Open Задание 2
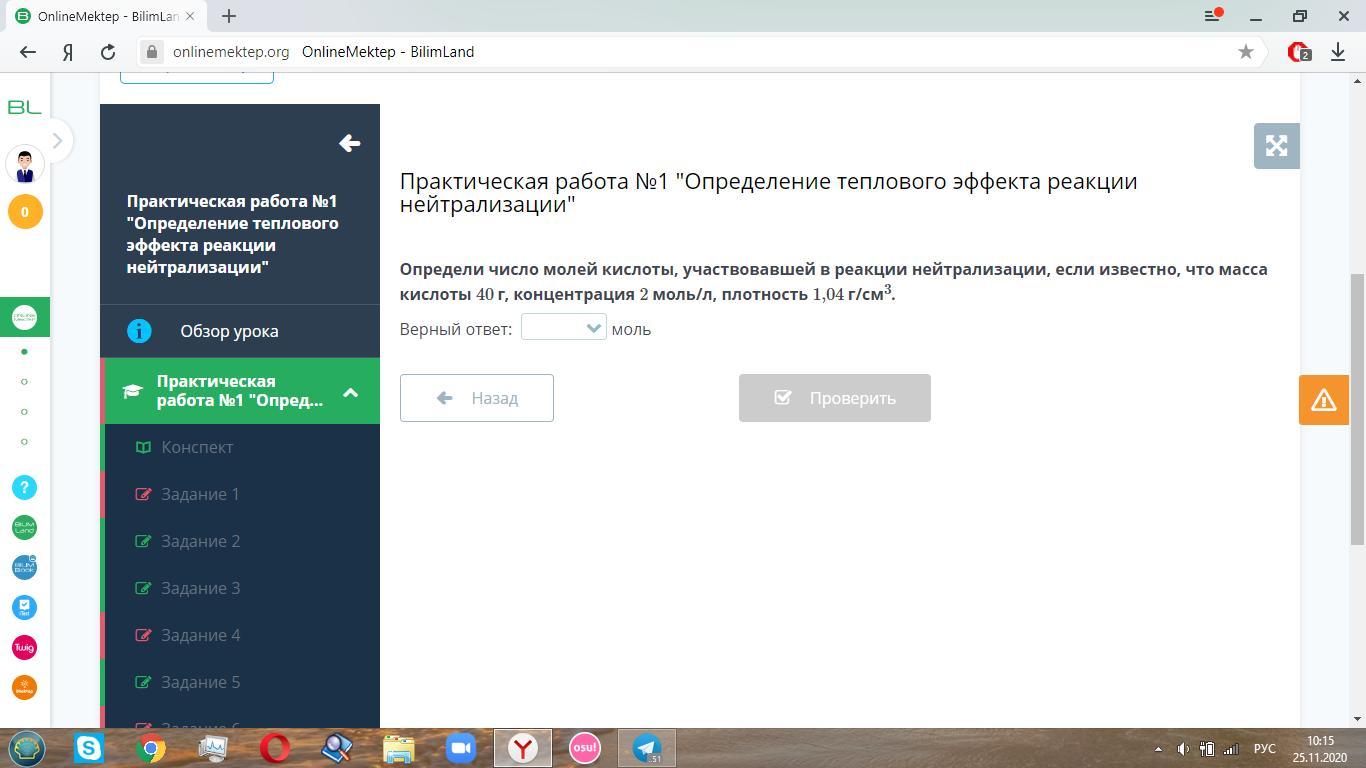This screenshot has width=1366, height=768. [201, 541]
